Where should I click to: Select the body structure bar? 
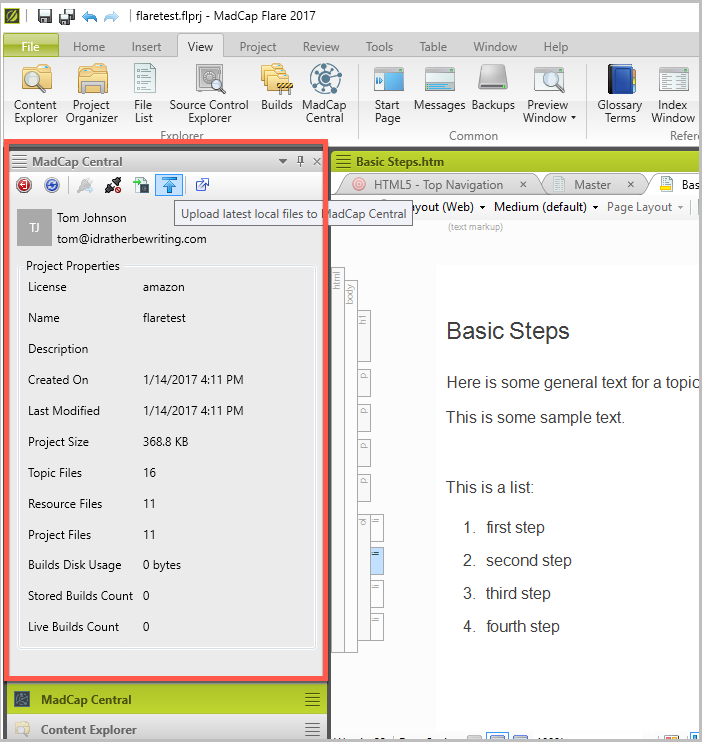point(351,466)
